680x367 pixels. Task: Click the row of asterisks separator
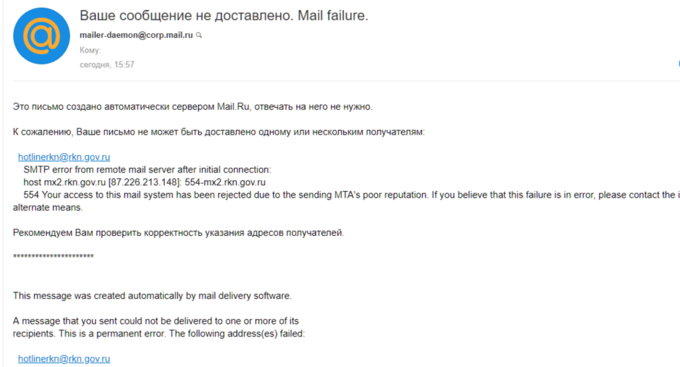tap(53, 257)
